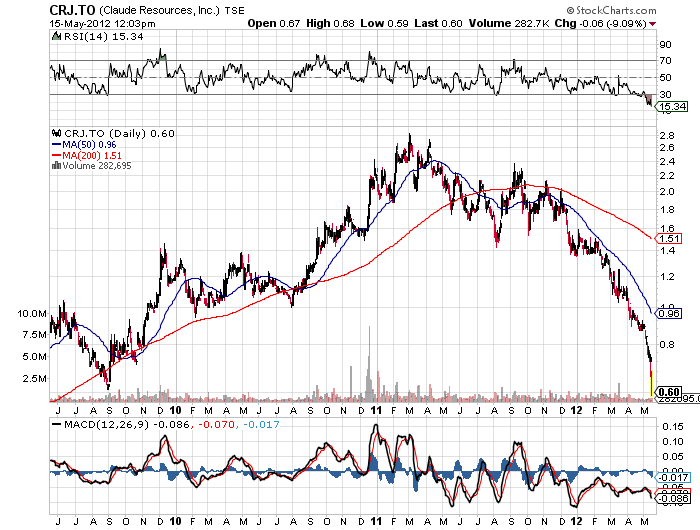The width and height of the screenshot is (700, 530).
Task: Click the RSI axis 90 level label
Action: [665, 44]
